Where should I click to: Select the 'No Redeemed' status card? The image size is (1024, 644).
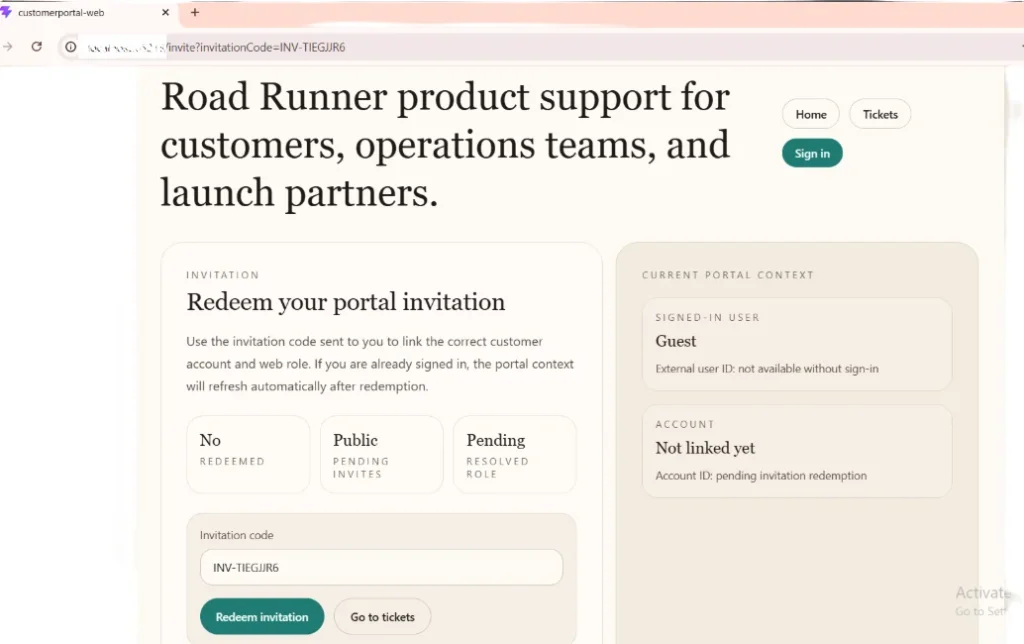point(248,454)
